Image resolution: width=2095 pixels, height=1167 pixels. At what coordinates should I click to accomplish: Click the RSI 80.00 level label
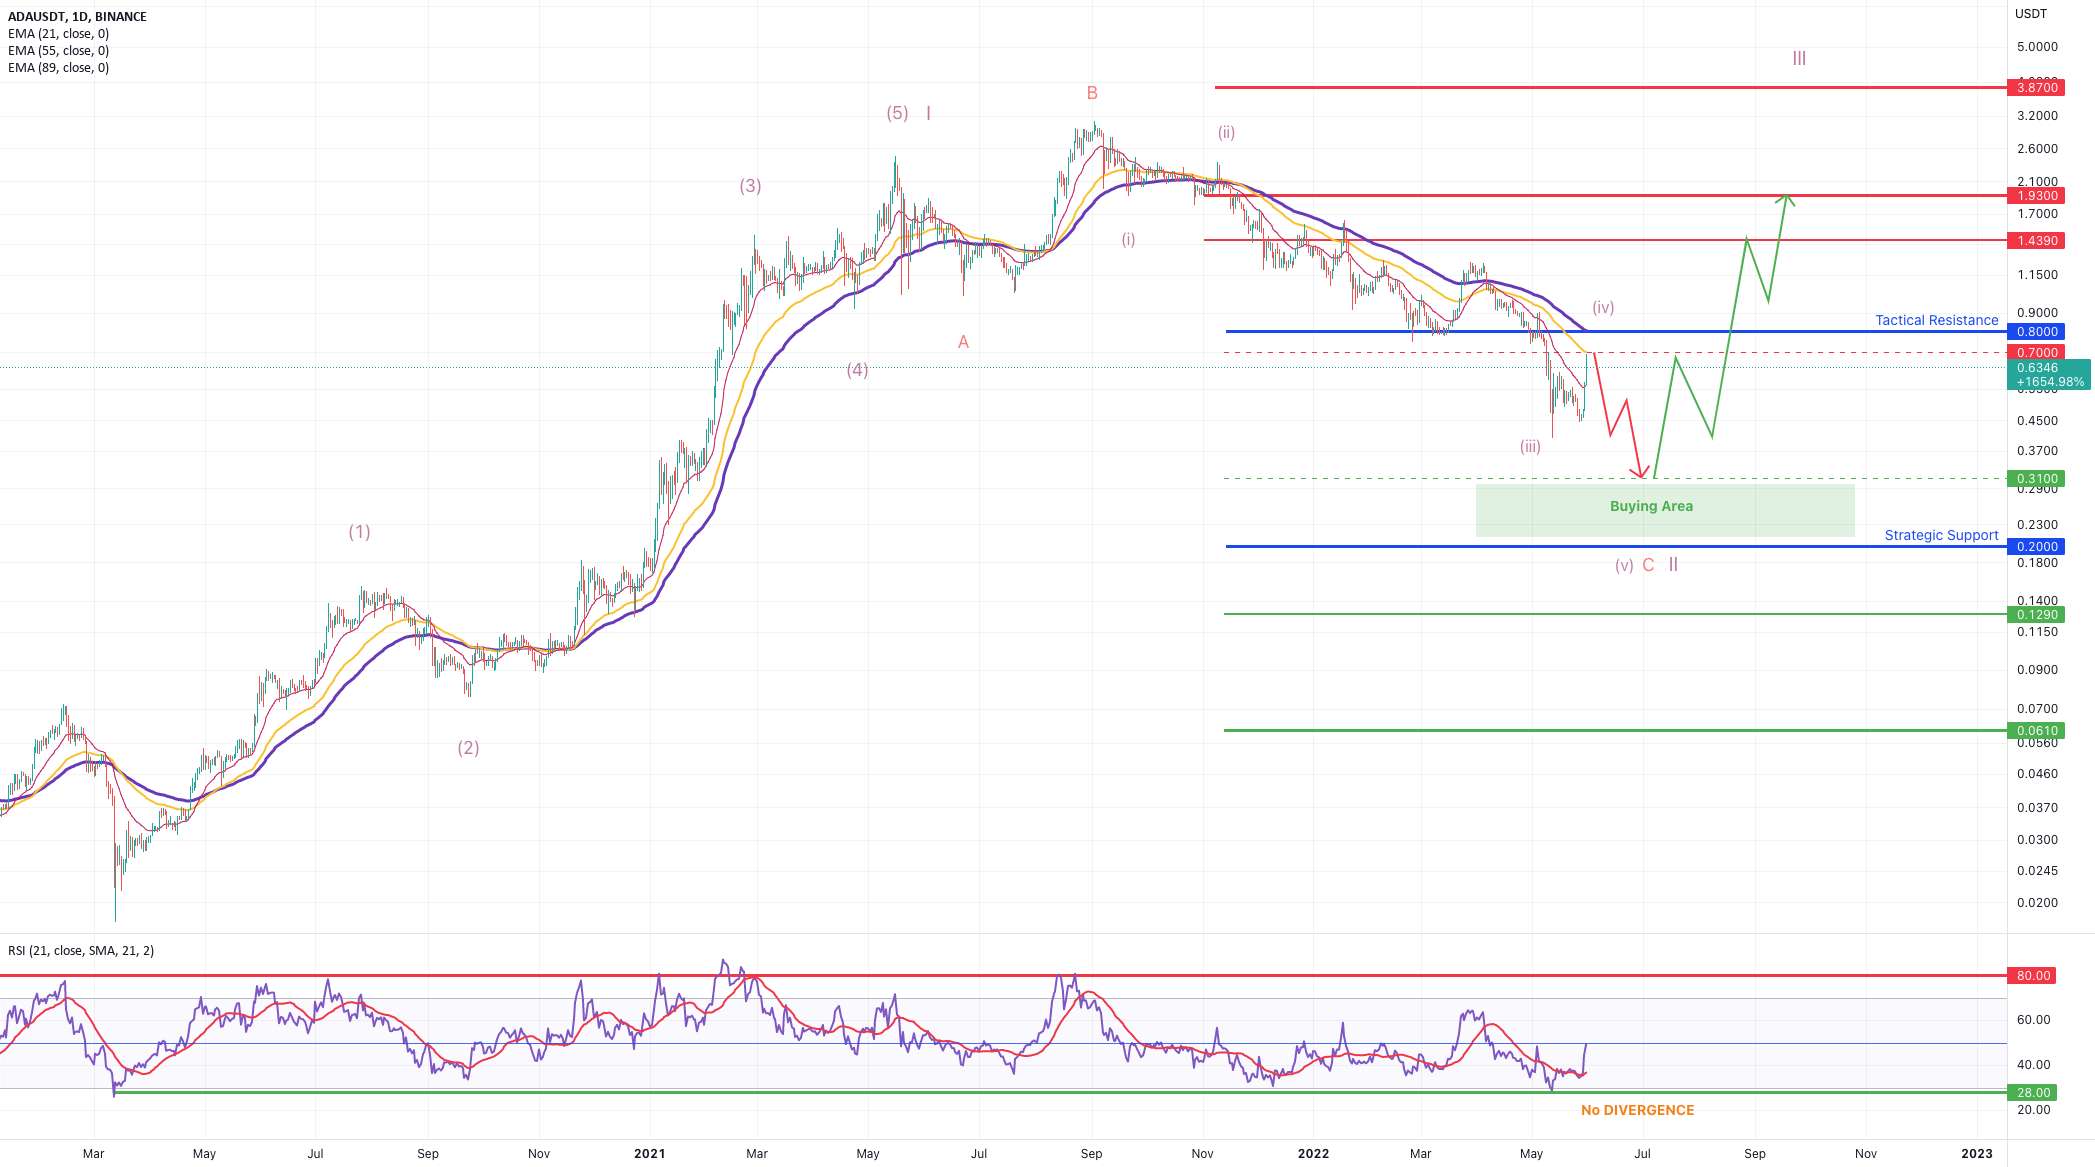(x=2033, y=976)
